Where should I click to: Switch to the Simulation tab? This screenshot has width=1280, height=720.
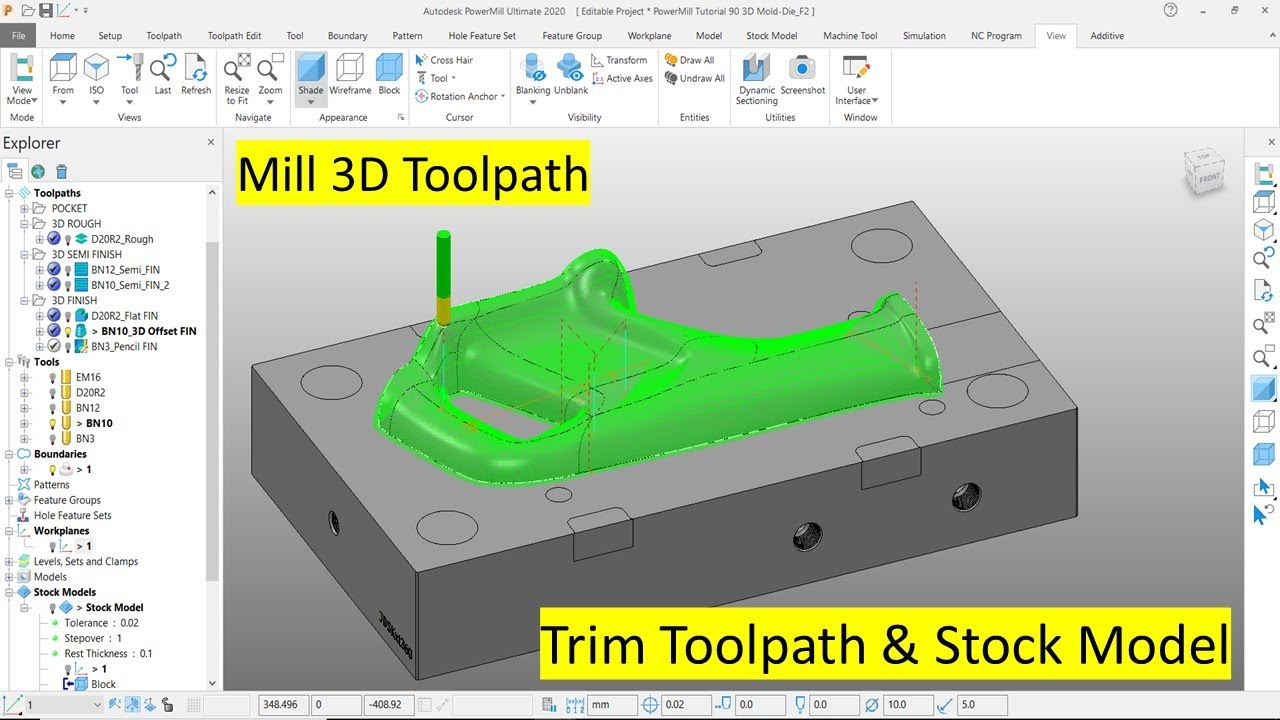924,35
